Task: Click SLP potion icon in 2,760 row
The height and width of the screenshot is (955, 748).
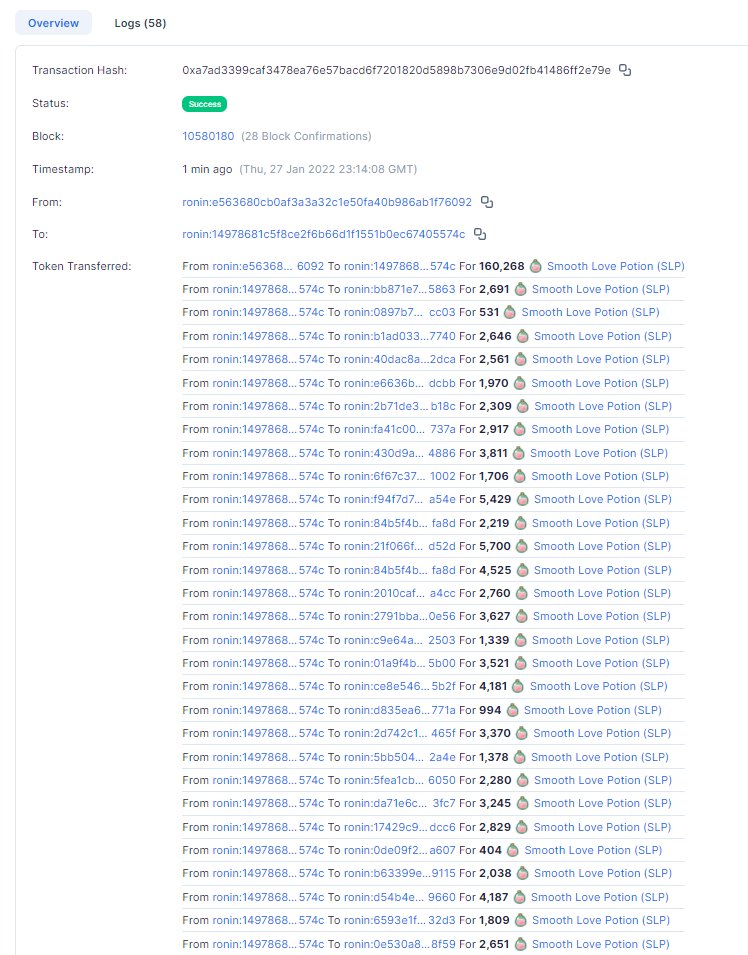Action: point(521,593)
